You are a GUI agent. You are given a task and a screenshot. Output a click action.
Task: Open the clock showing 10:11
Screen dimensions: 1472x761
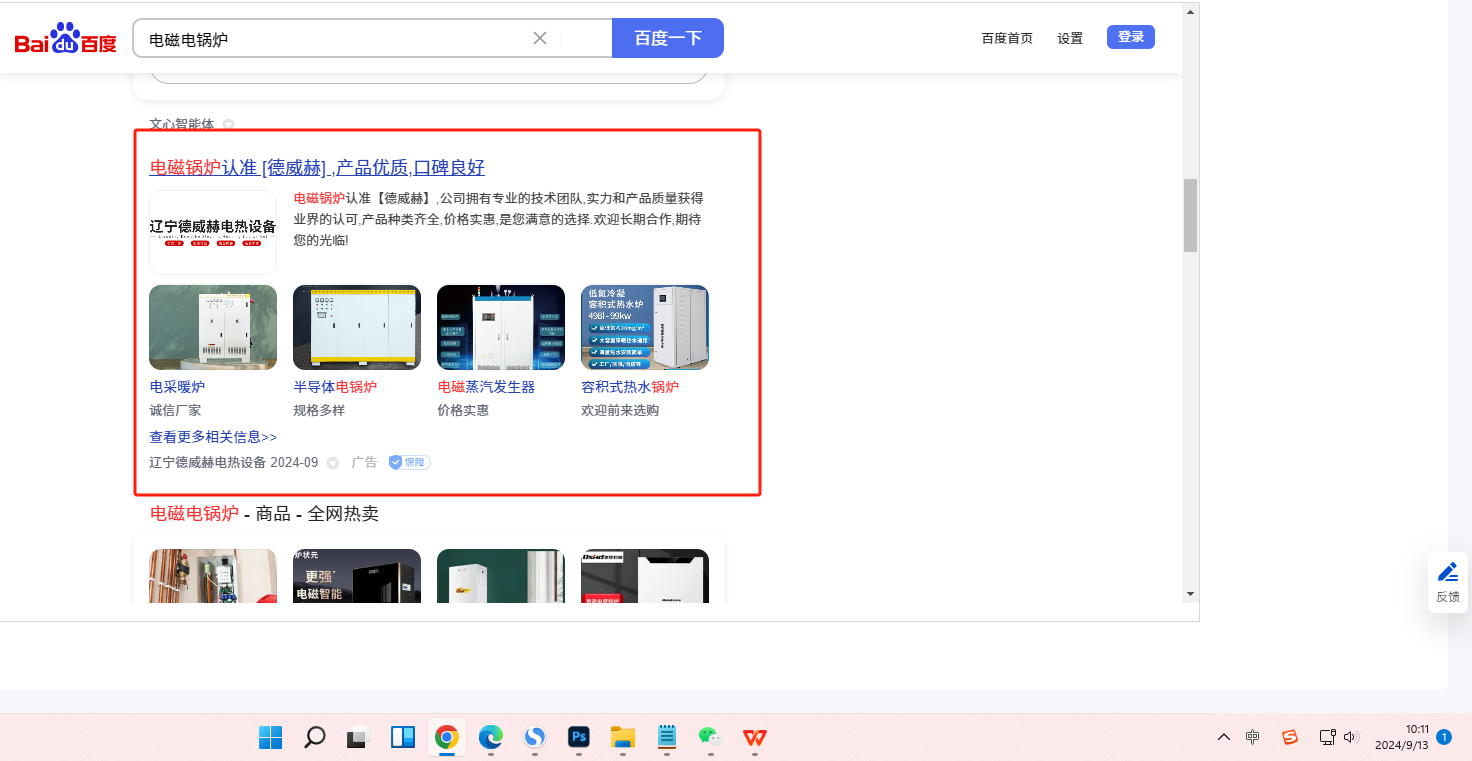coord(1401,737)
